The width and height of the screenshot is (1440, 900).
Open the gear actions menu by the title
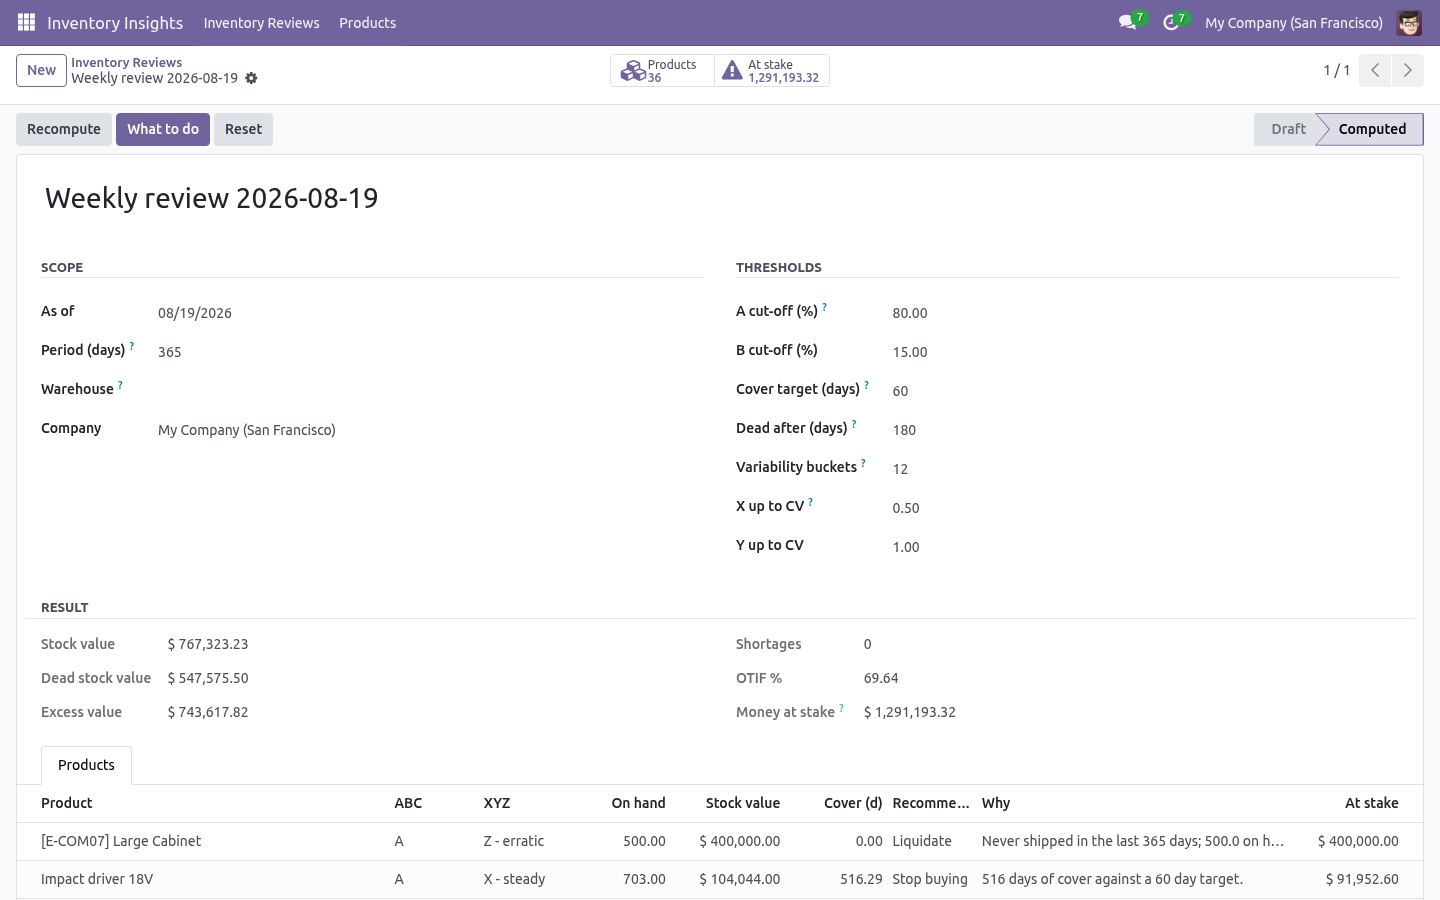pos(252,78)
